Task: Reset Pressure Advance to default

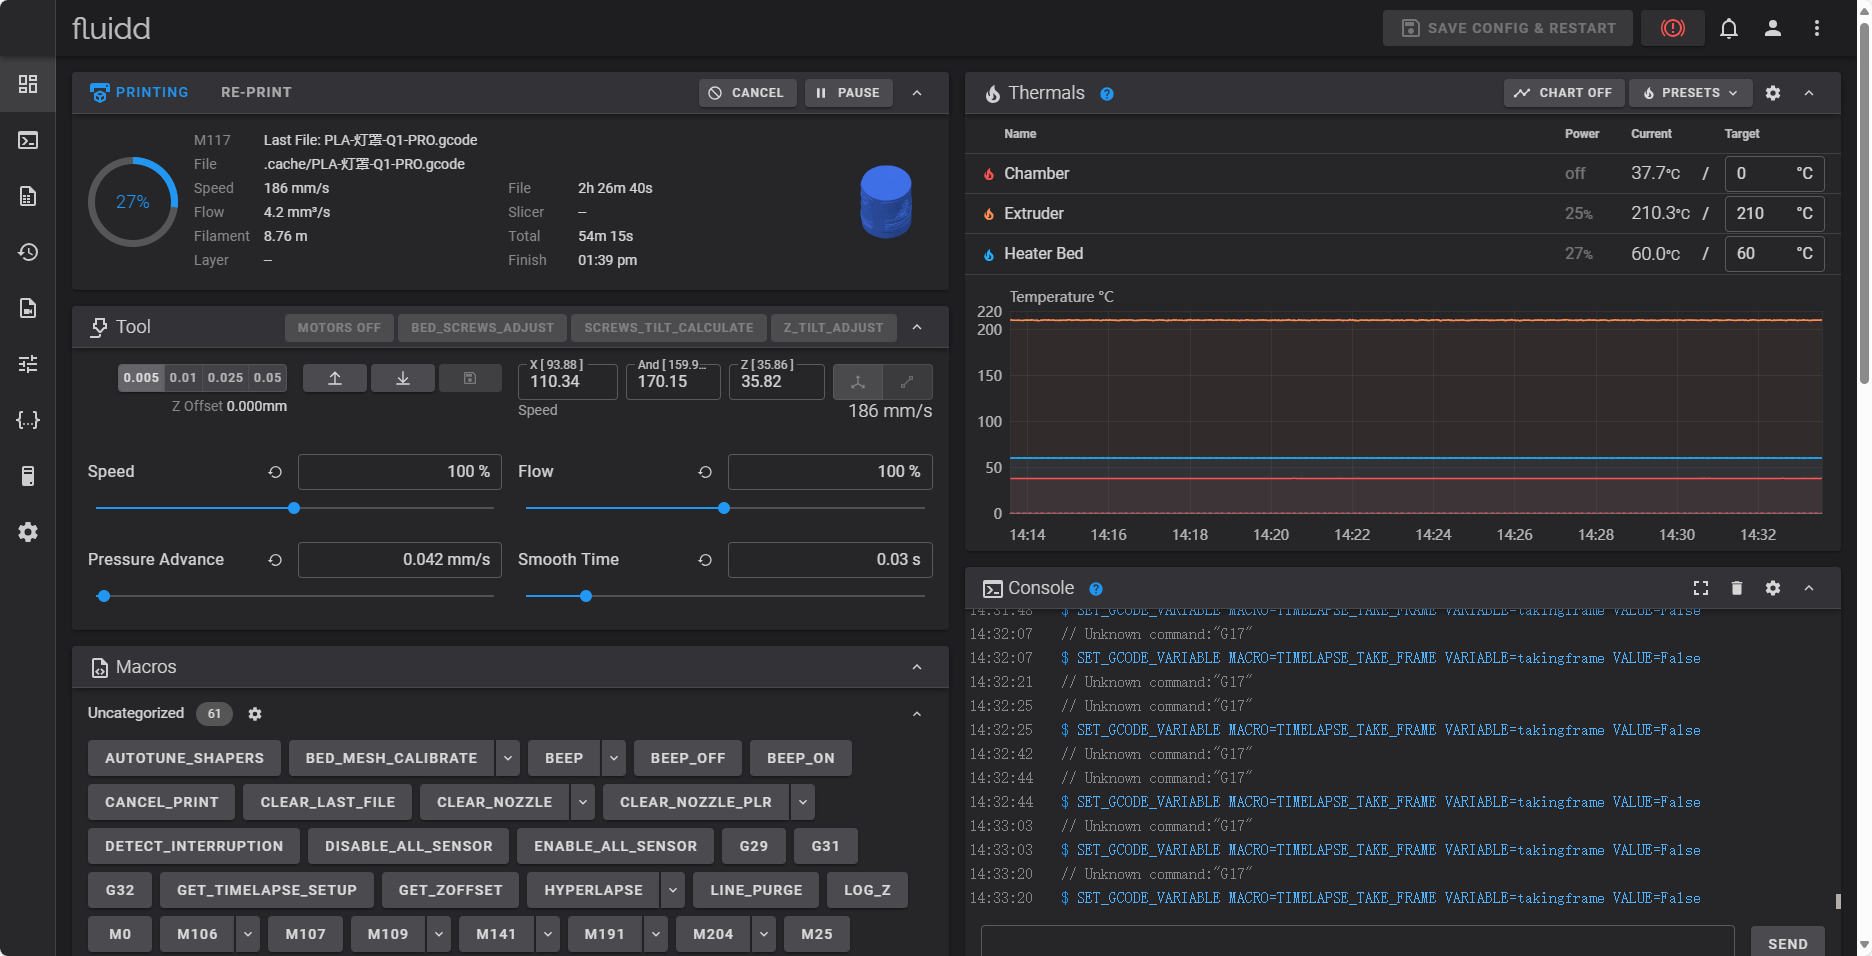Action: pyautogui.click(x=275, y=560)
